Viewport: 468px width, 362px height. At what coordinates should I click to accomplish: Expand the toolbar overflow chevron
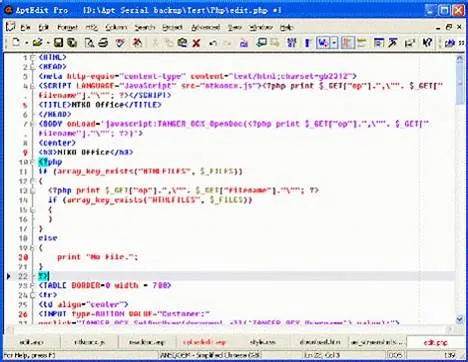(461, 43)
